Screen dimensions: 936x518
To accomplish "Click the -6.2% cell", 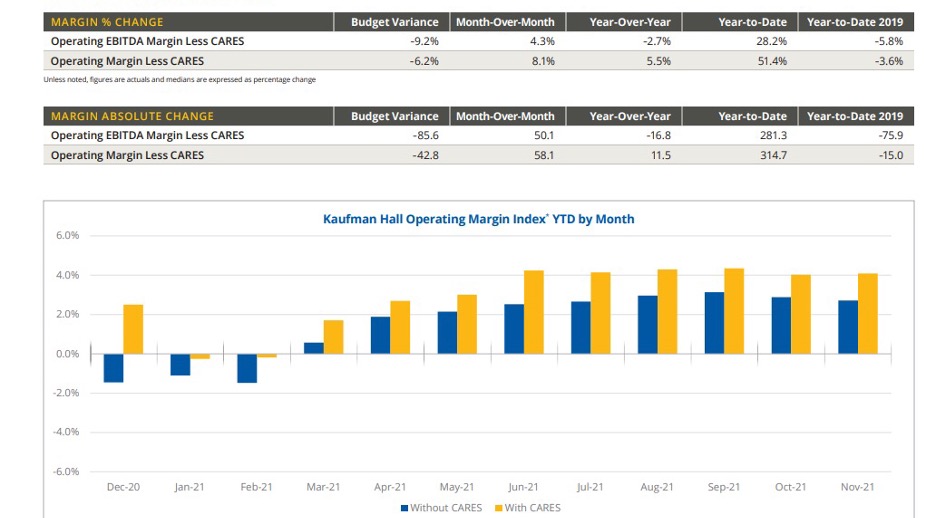I will 424,61.
